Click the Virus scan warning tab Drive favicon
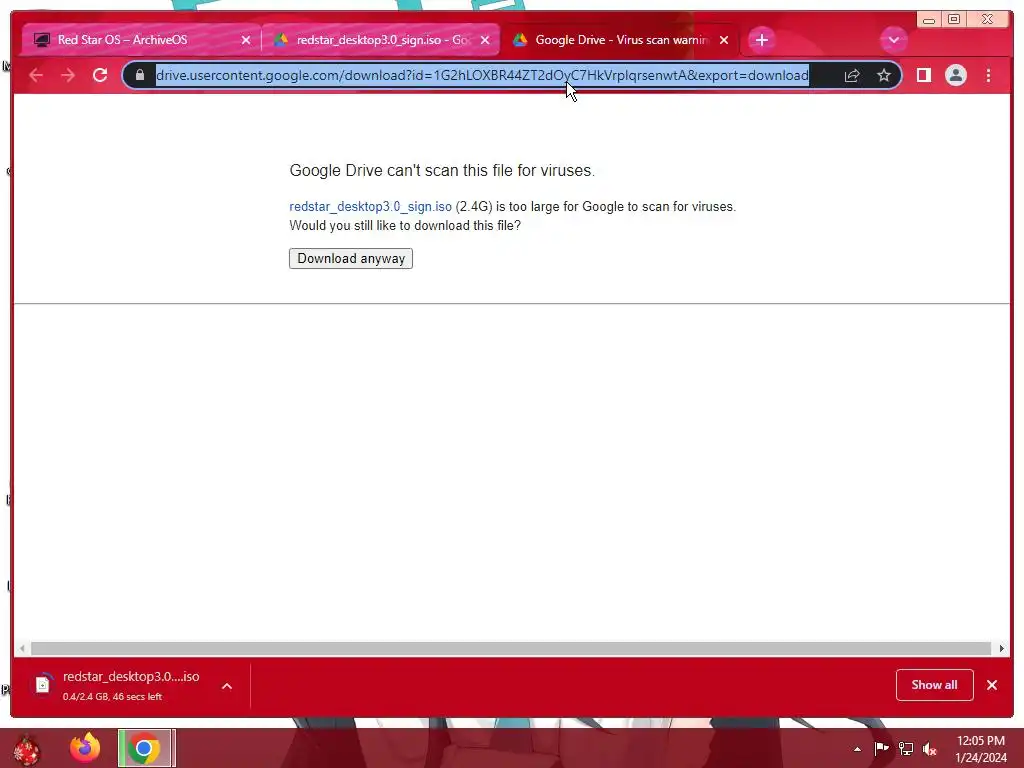The width and height of the screenshot is (1024, 768). (x=520, y=40)
